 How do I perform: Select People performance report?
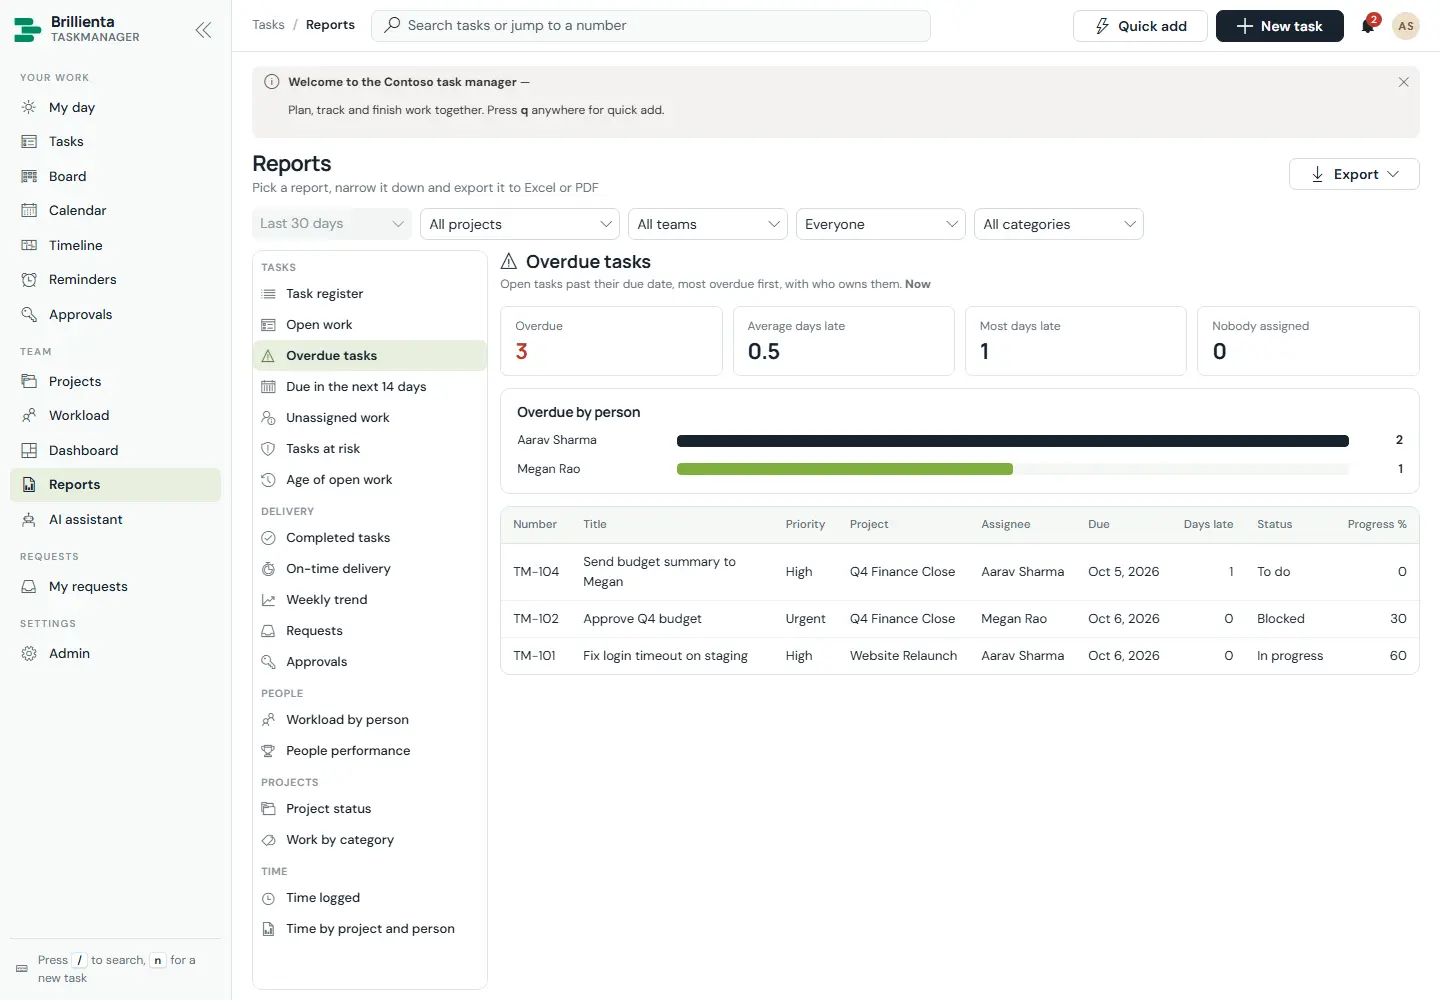(370, 750)
